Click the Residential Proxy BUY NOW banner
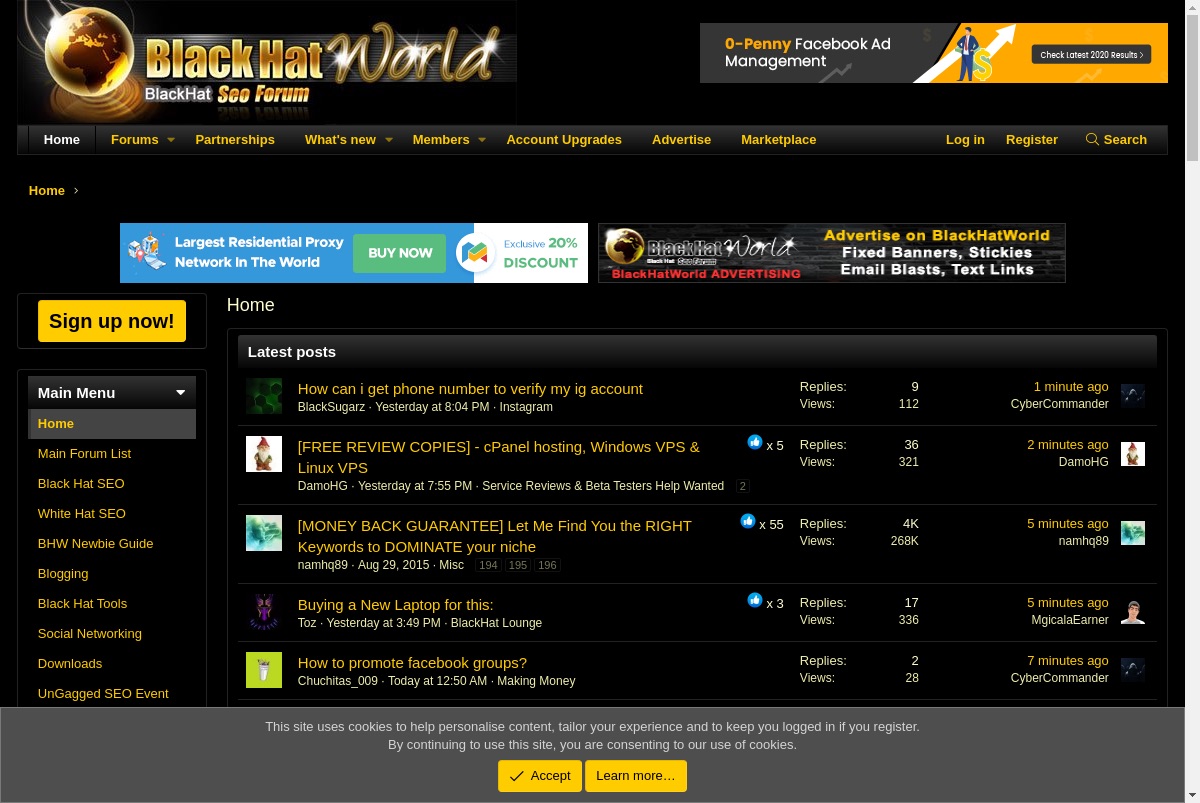 click(354, 253)
